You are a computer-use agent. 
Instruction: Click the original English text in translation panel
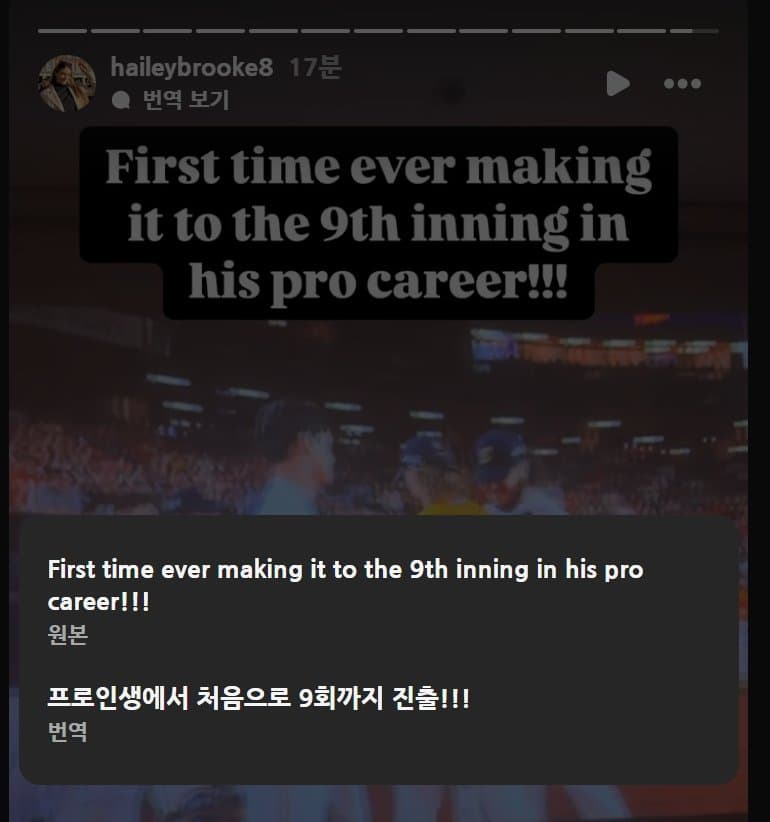point(345,585)
